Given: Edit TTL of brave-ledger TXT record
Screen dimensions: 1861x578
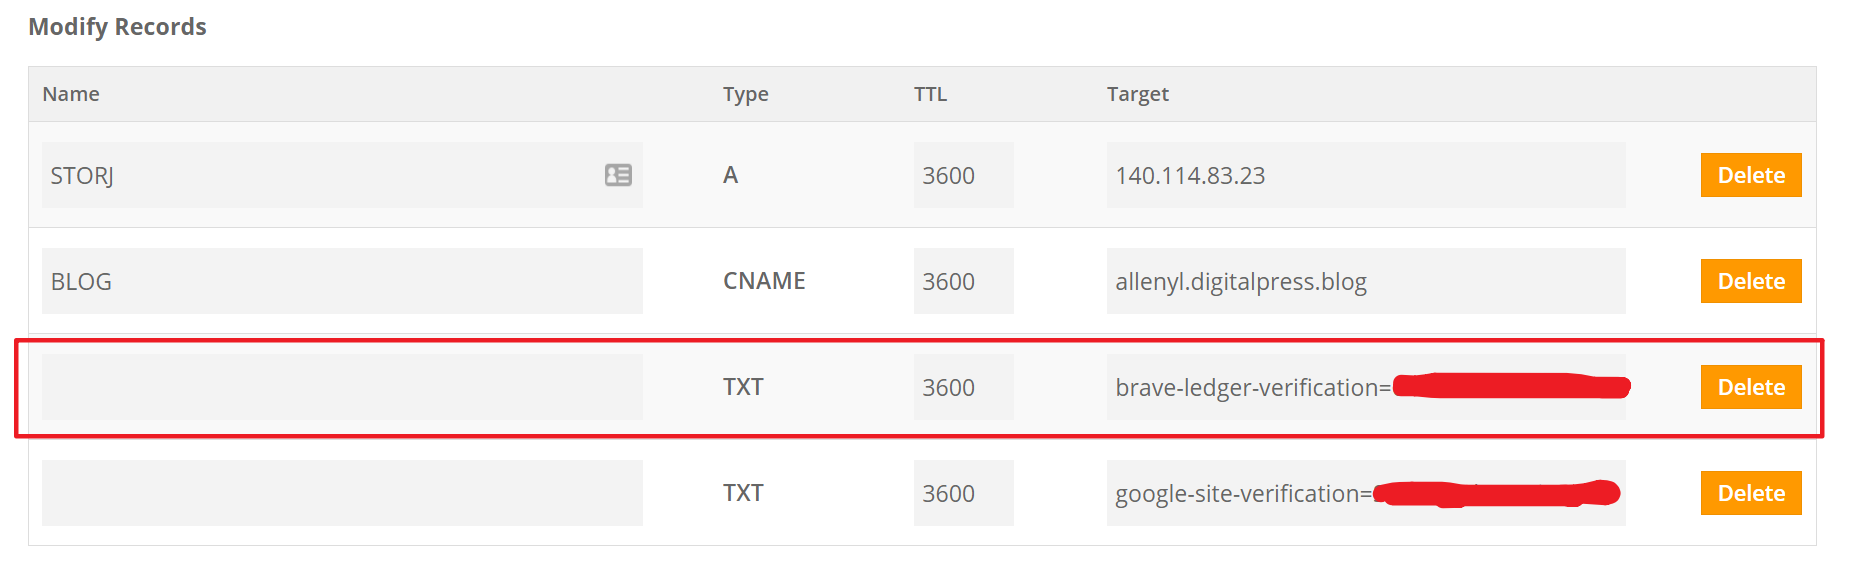Looking at the screenshot, I should pos(963,387).
